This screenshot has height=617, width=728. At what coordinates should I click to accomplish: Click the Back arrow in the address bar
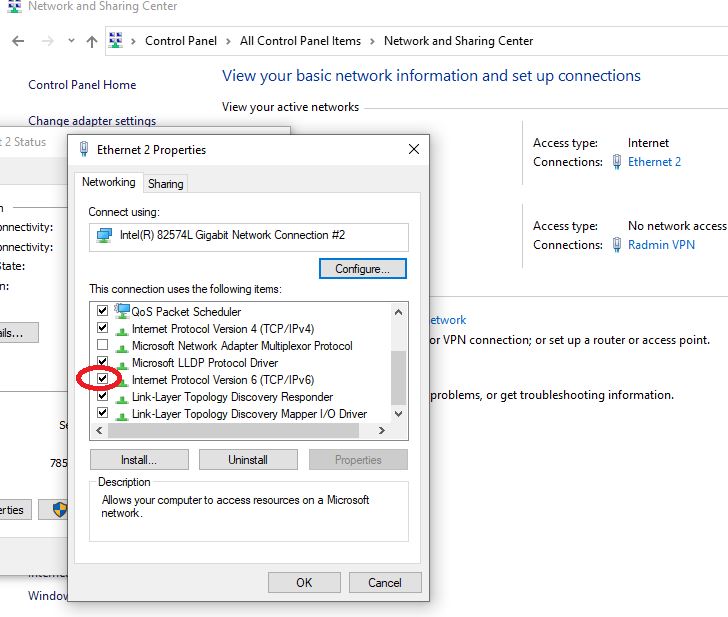tap(19, 41)
